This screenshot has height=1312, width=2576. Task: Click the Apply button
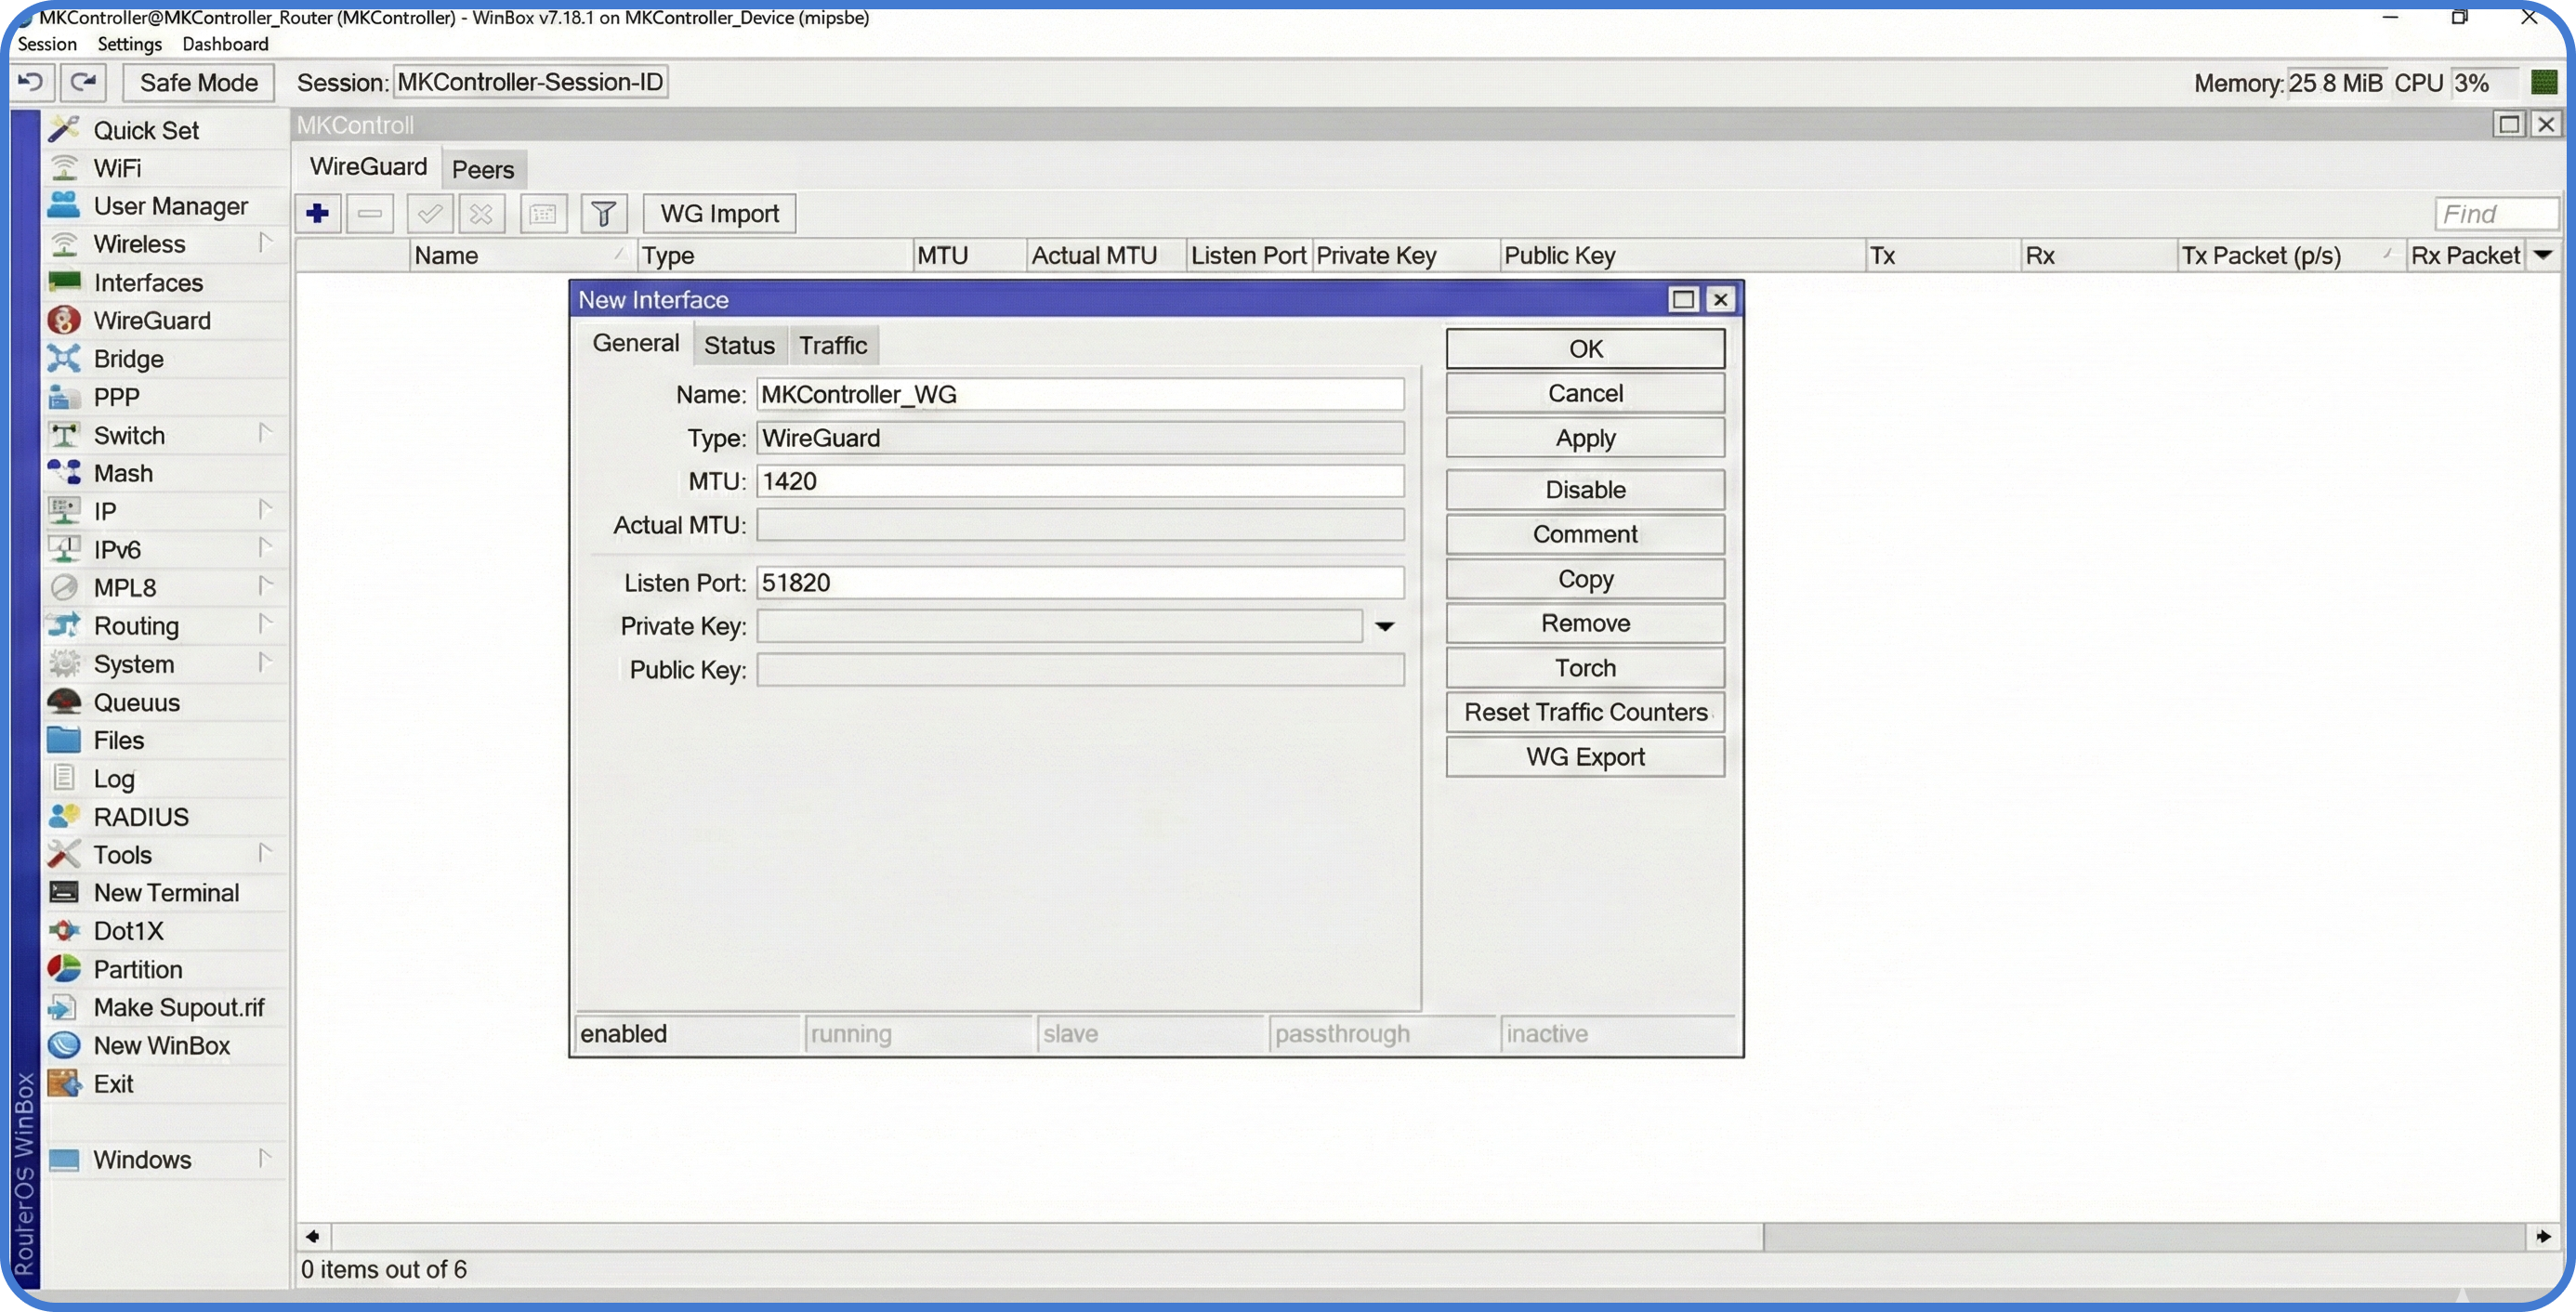tap(1584, 437)
